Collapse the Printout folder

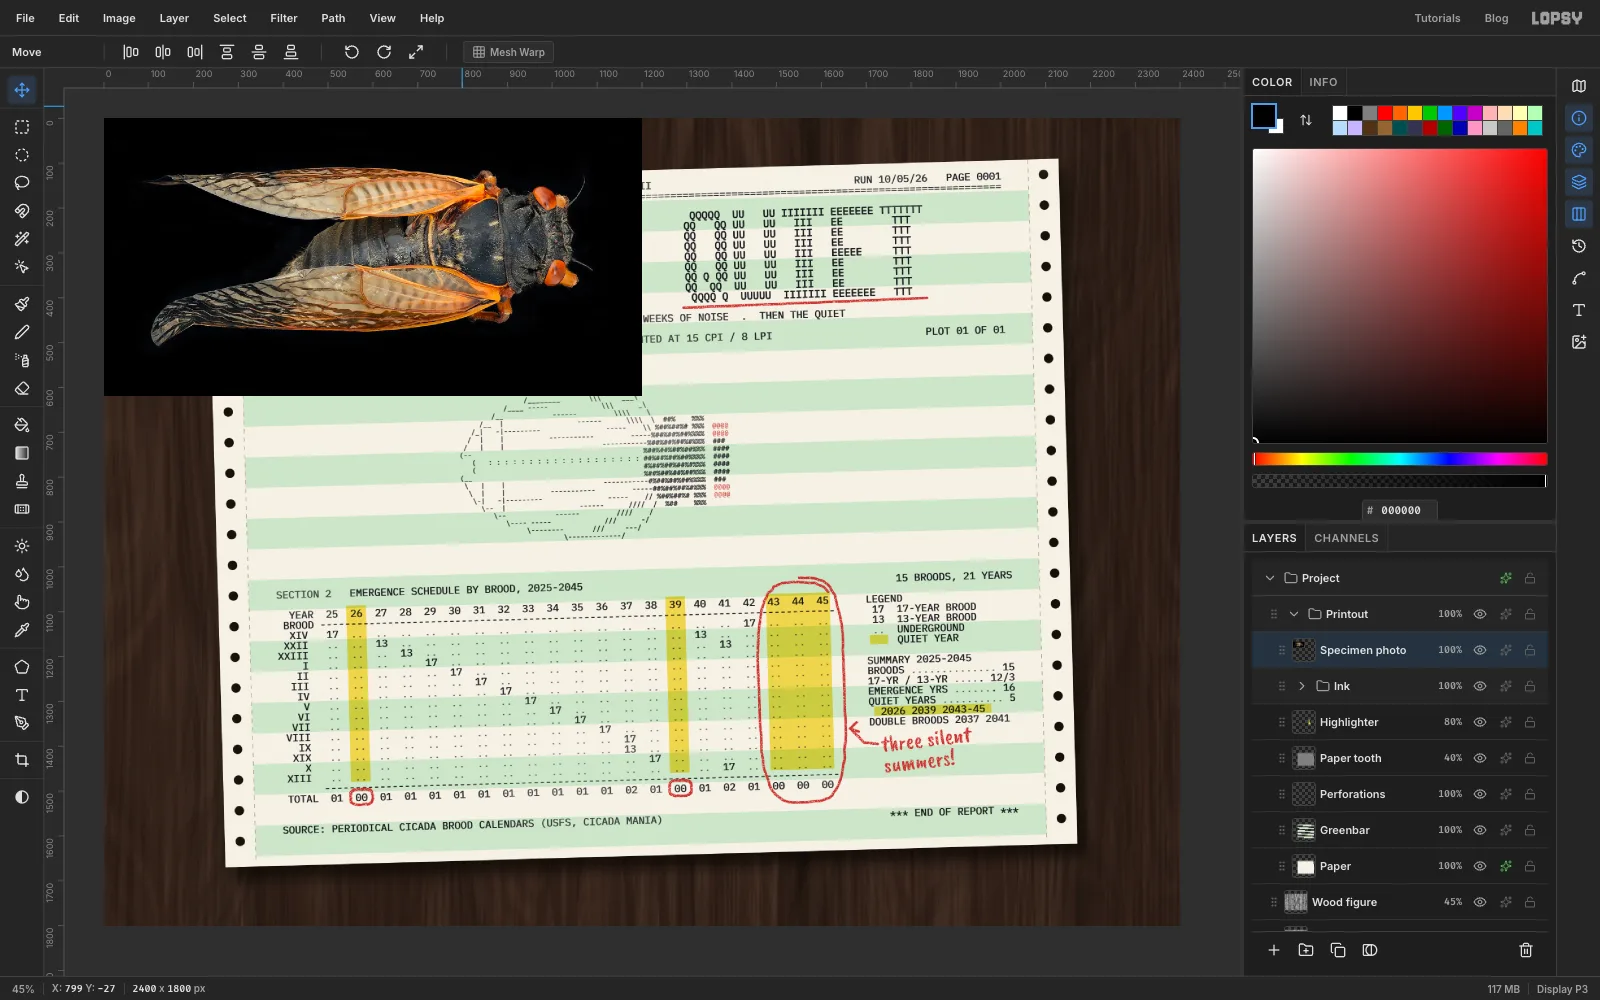click(1294, 614)
